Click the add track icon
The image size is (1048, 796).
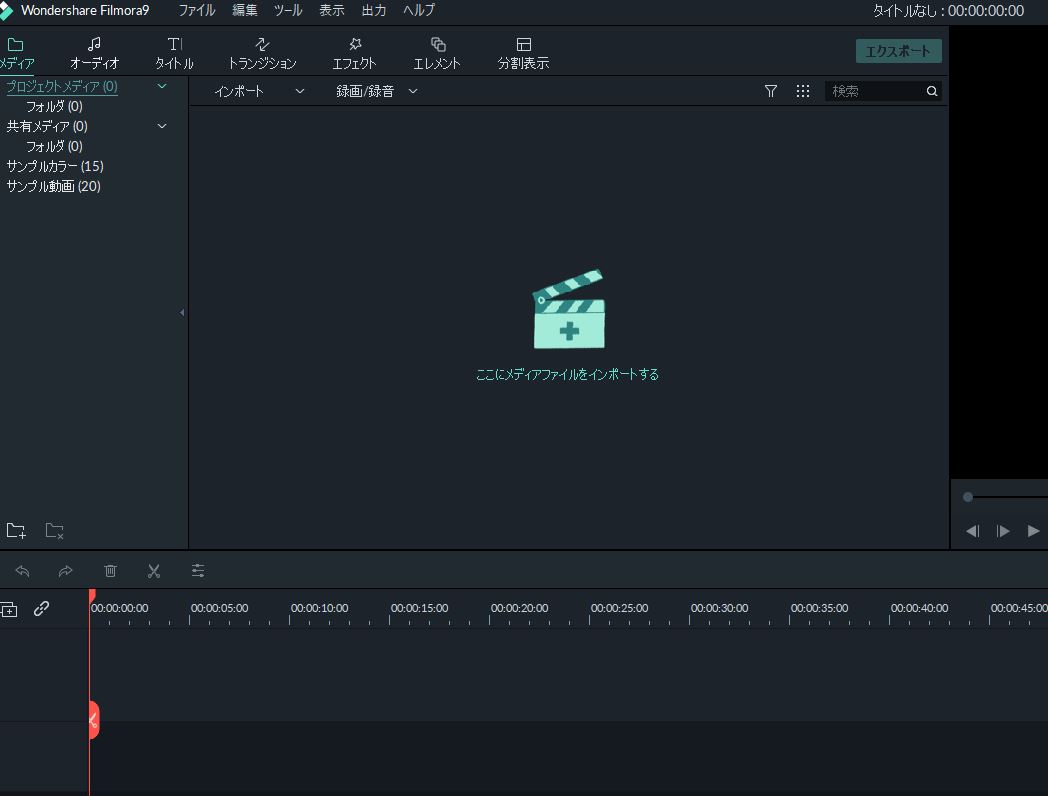9,610
